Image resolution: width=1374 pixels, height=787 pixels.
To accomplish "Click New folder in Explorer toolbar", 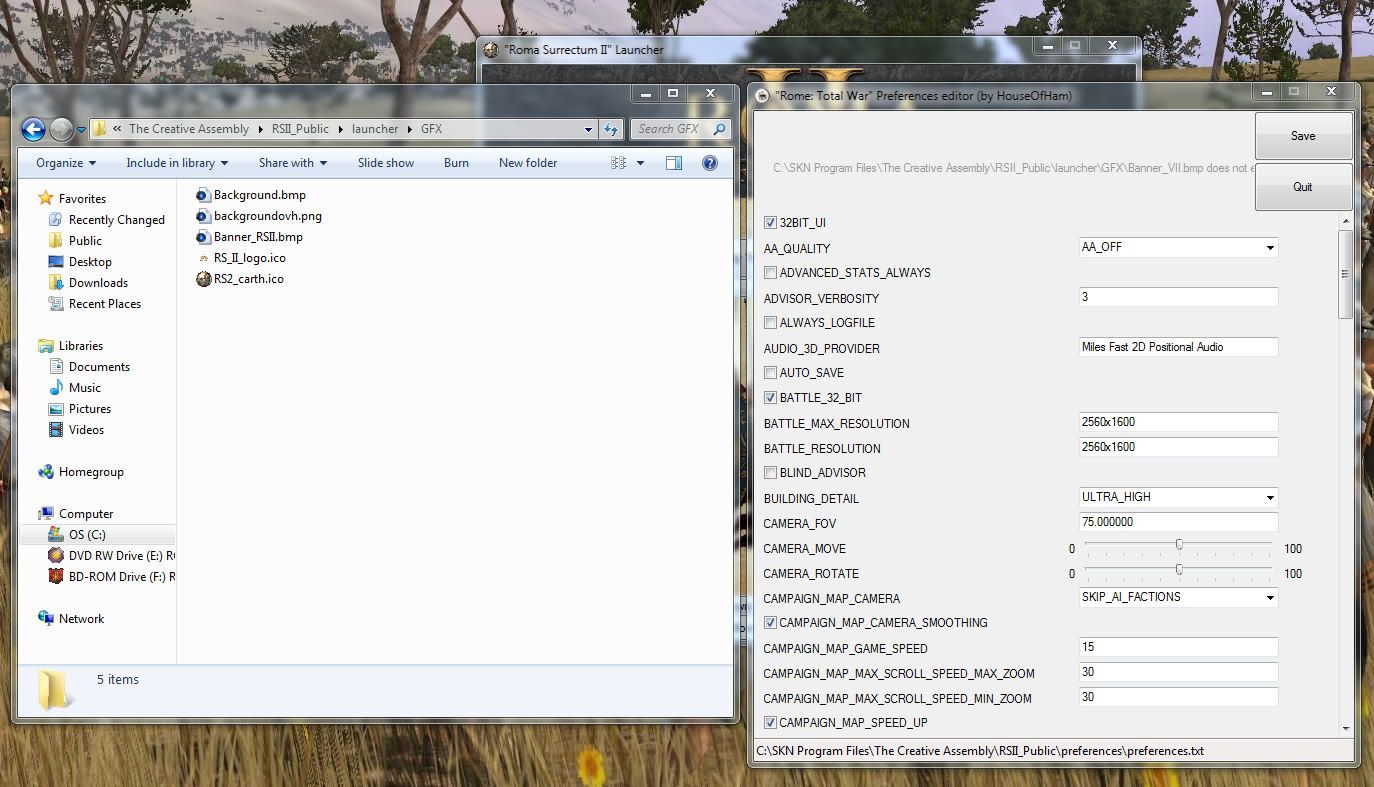I will coord(528,163).
